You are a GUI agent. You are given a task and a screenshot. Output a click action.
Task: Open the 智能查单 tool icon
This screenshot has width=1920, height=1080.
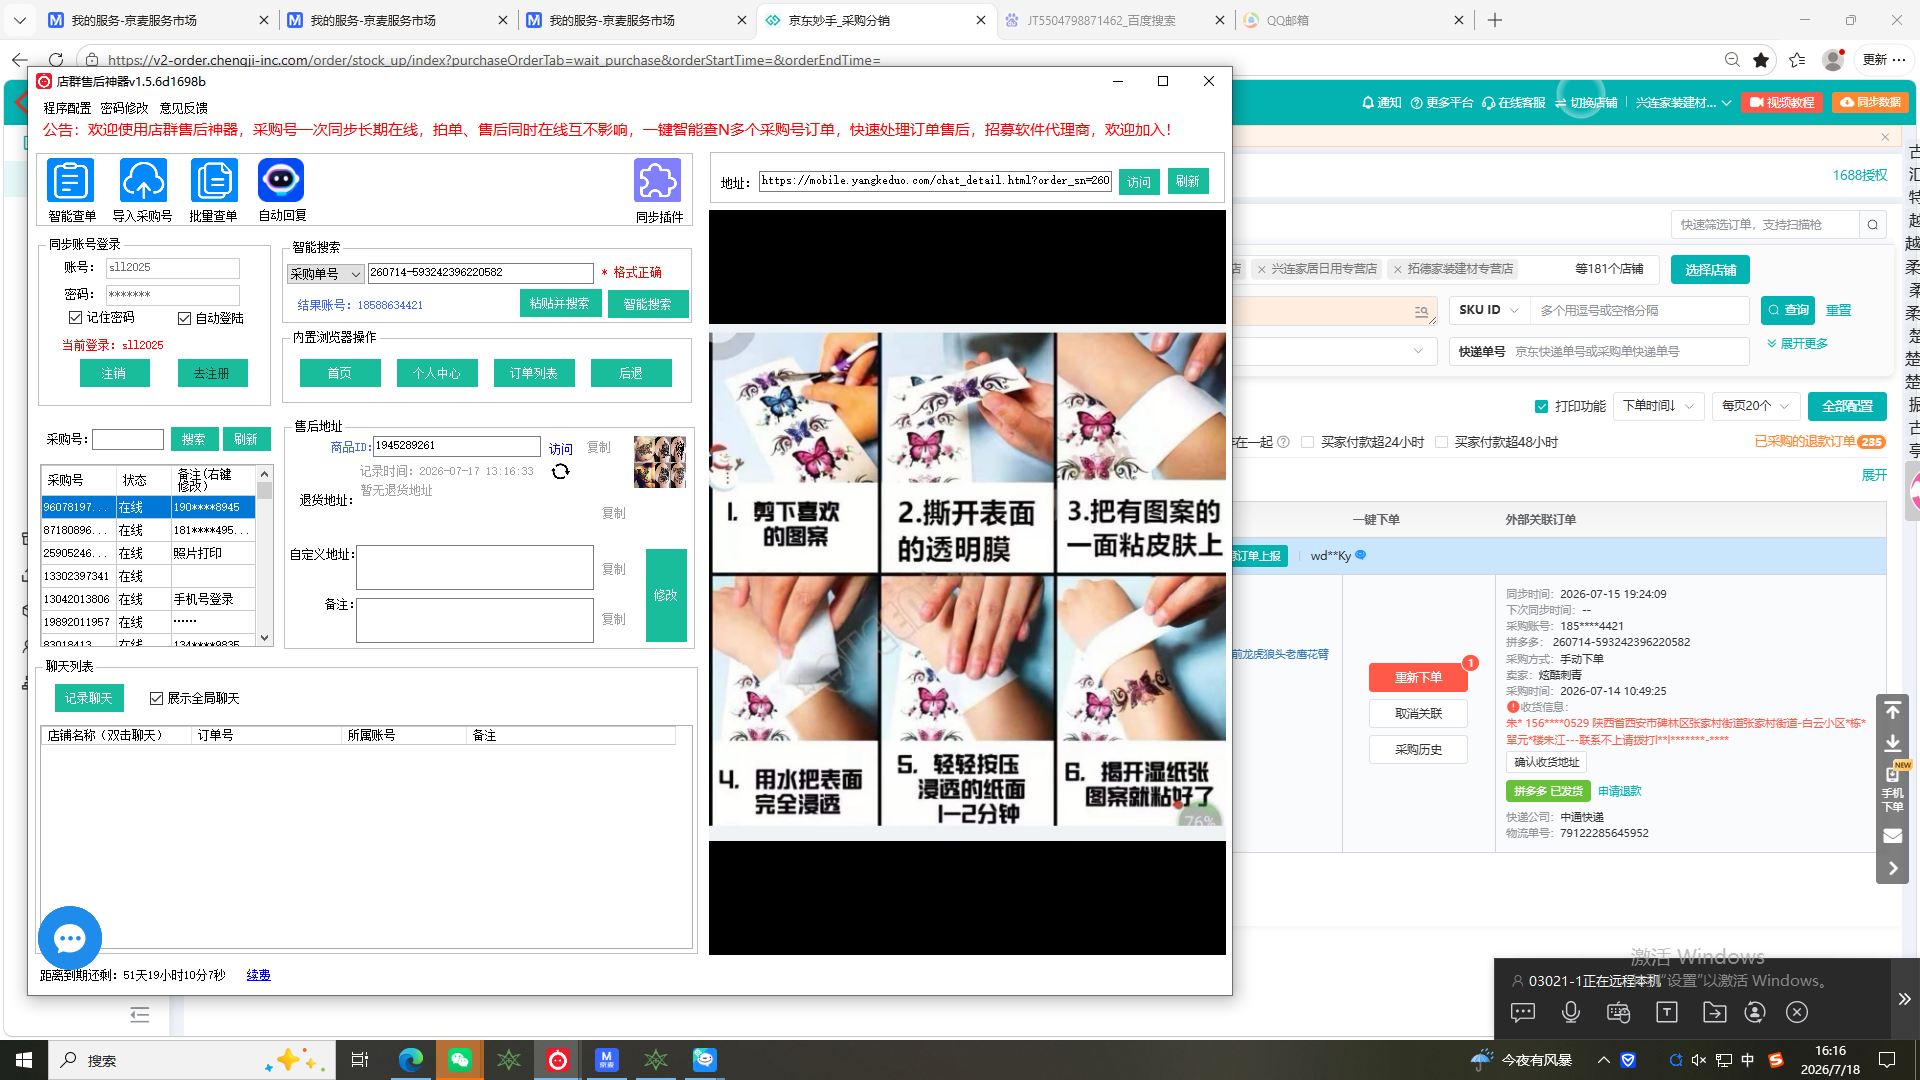pyautogui.click(x=71, y=181)
